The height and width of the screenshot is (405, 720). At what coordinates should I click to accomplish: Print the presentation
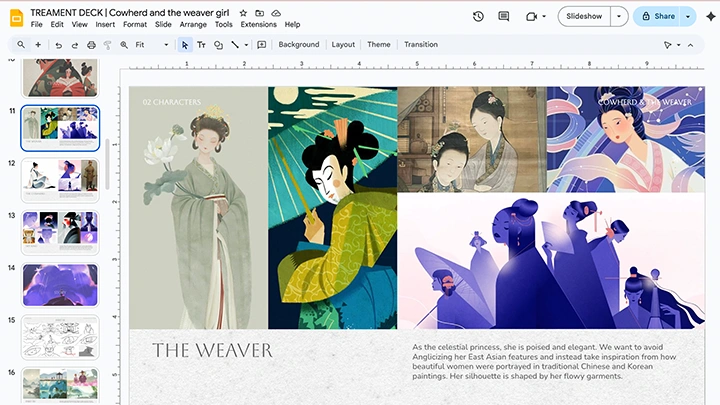(x=91, y=45)
